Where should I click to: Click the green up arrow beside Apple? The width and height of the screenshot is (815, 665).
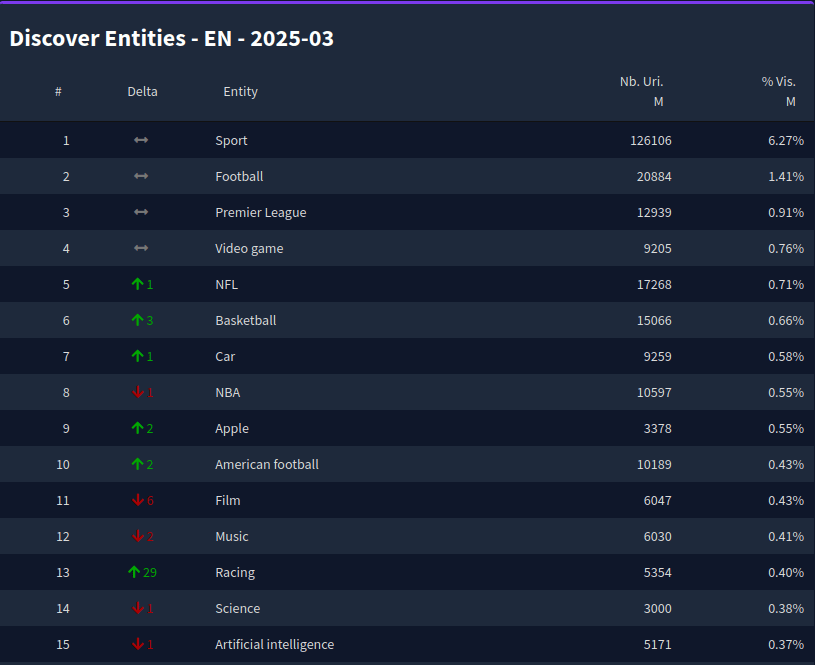pos(138,428)
